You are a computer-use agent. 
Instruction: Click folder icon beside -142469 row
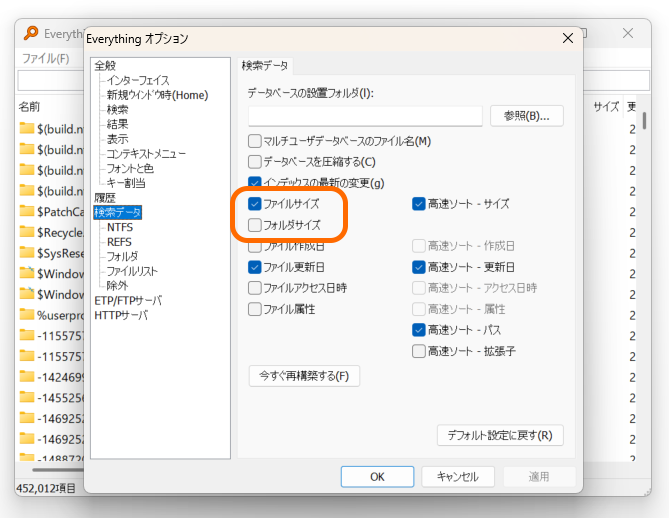tap(27, 376)
